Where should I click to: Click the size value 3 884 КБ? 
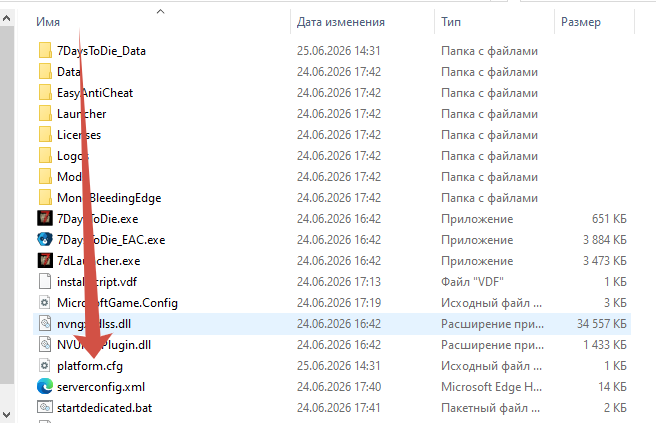tap(605, 240)
